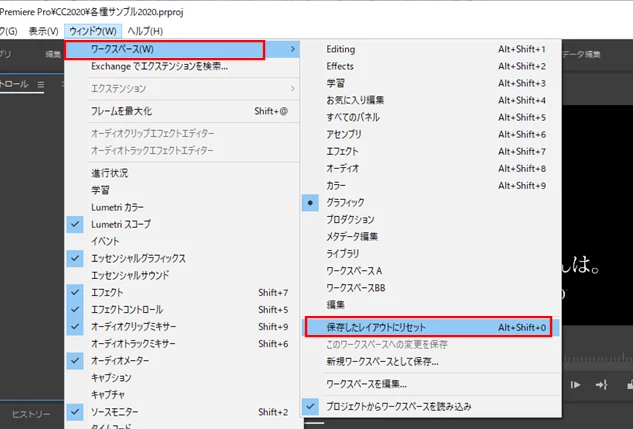633x429 pixels.
Task: Toggle エフェクトコントロール panel checkmark
Action: click(75, 310)
